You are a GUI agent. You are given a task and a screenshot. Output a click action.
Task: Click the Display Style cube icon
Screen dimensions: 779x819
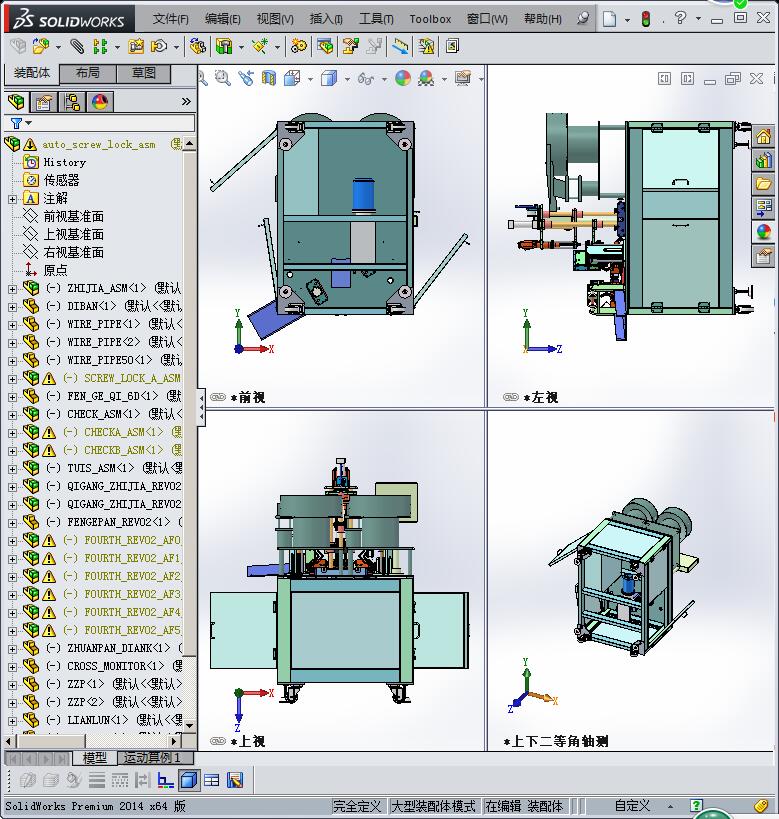pos(329,79)
